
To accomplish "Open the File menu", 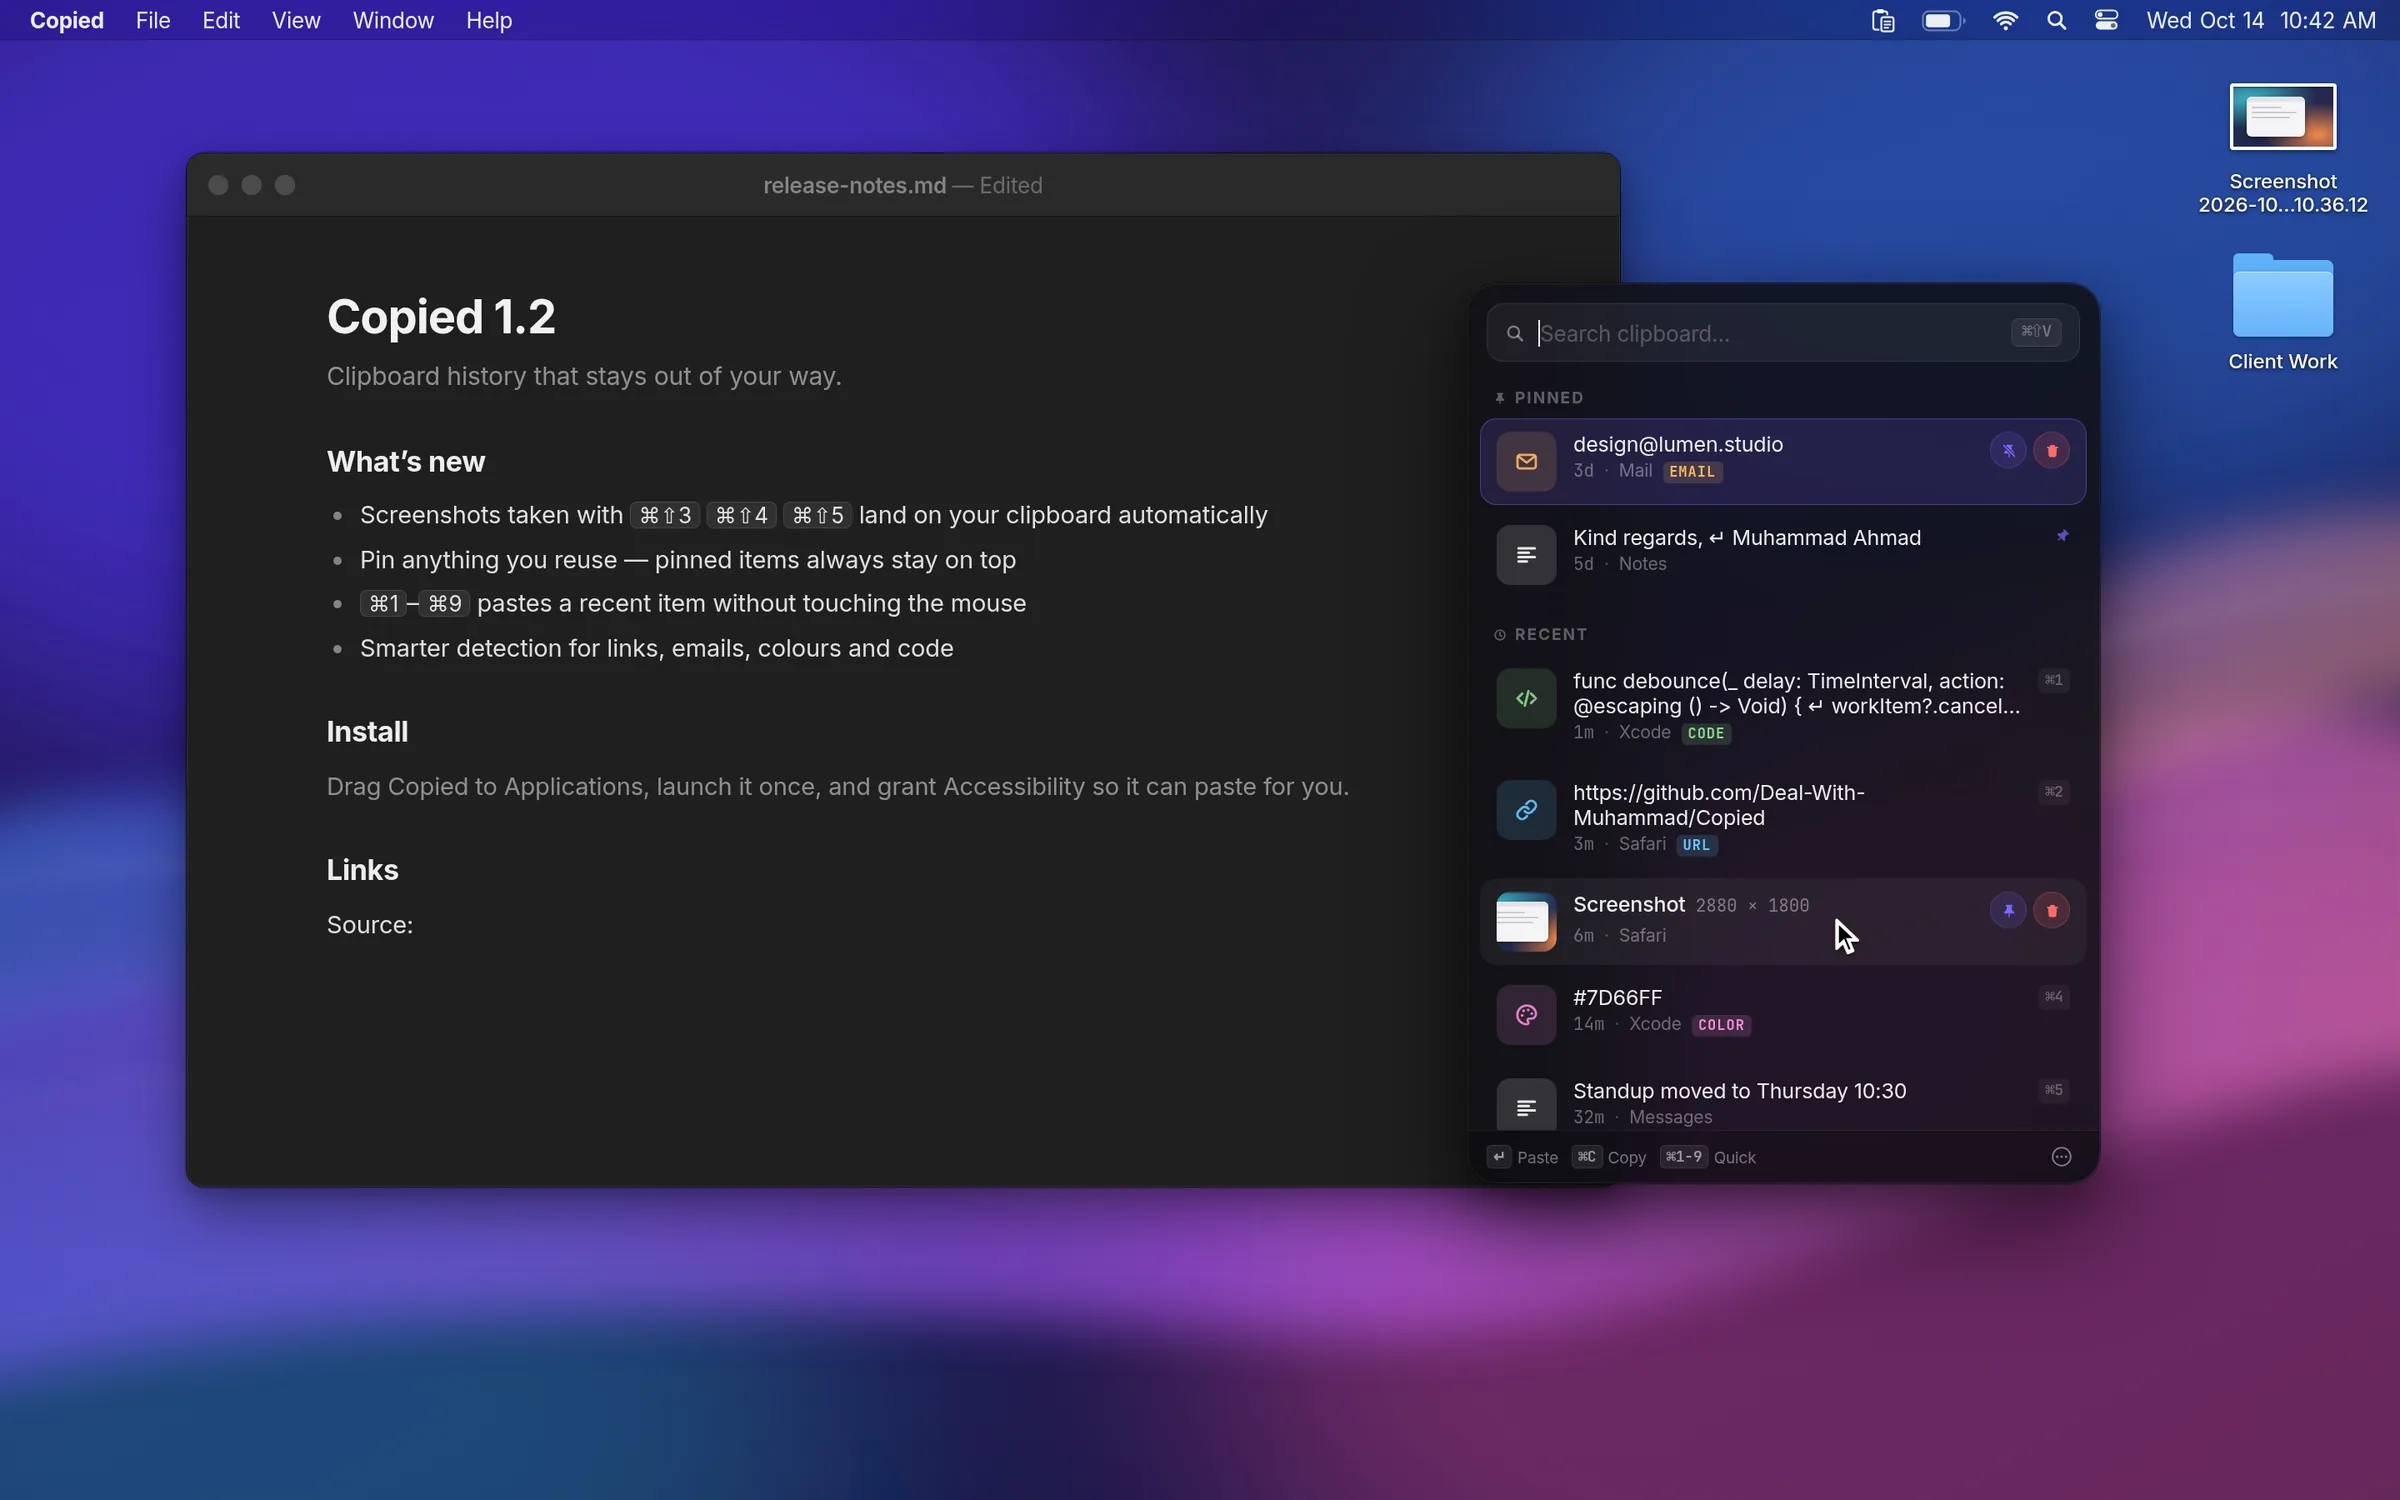I will [153, 20].
